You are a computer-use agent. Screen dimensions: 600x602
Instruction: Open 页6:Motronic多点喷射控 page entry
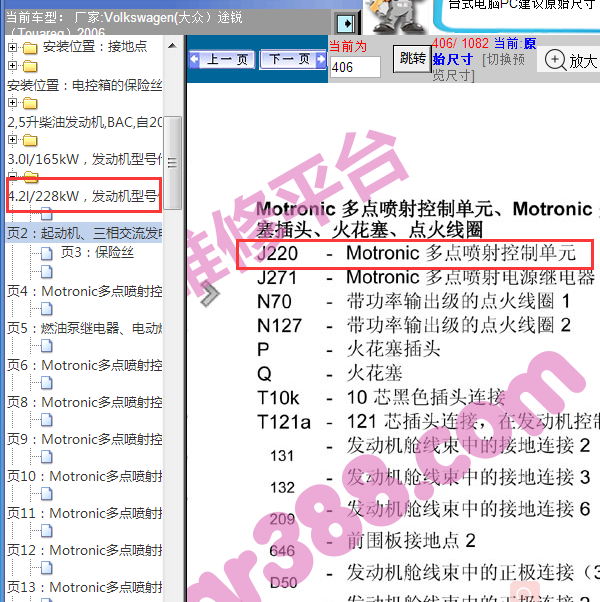pos(84,365)
